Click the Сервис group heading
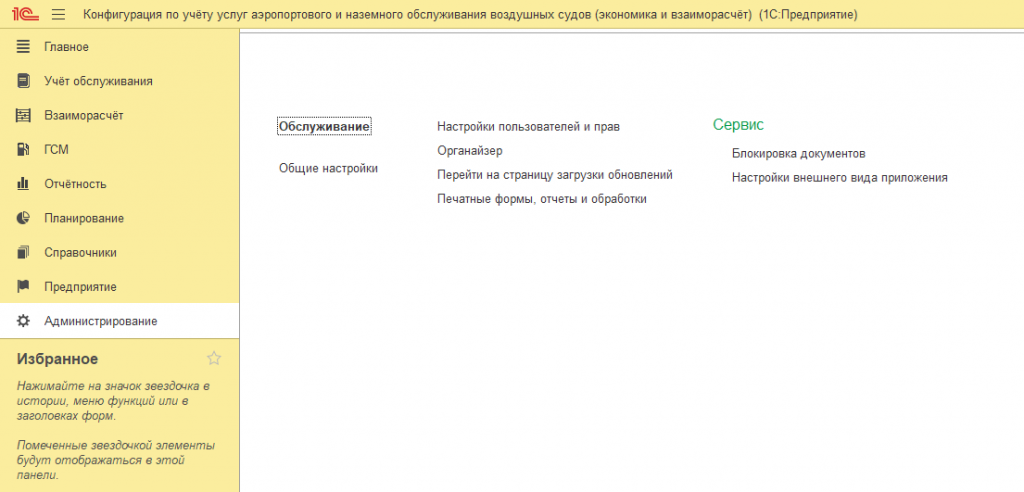 pyautogui.click(x=738, y=124)
